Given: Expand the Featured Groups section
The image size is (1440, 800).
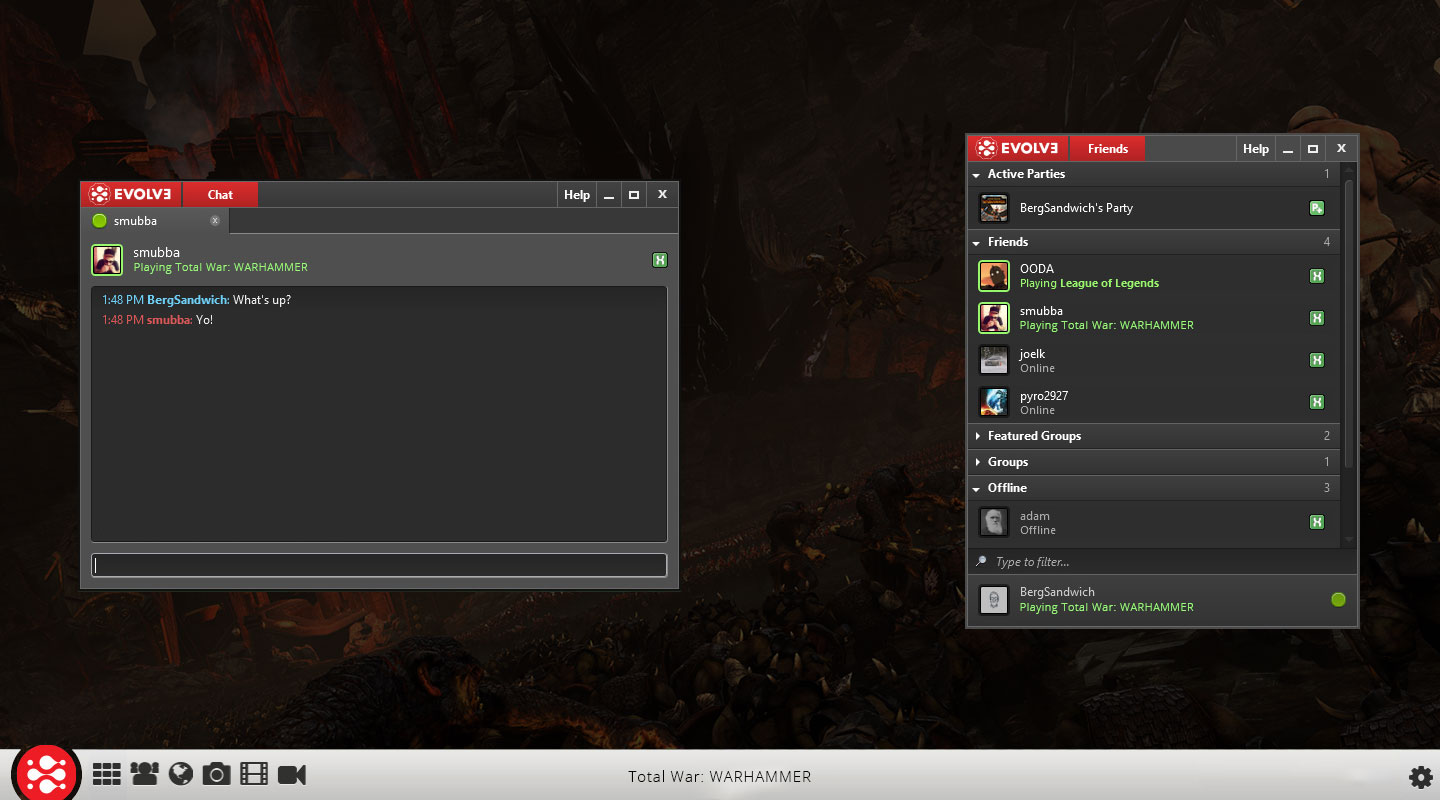Looking at the screenshot, I should [977, 436].
